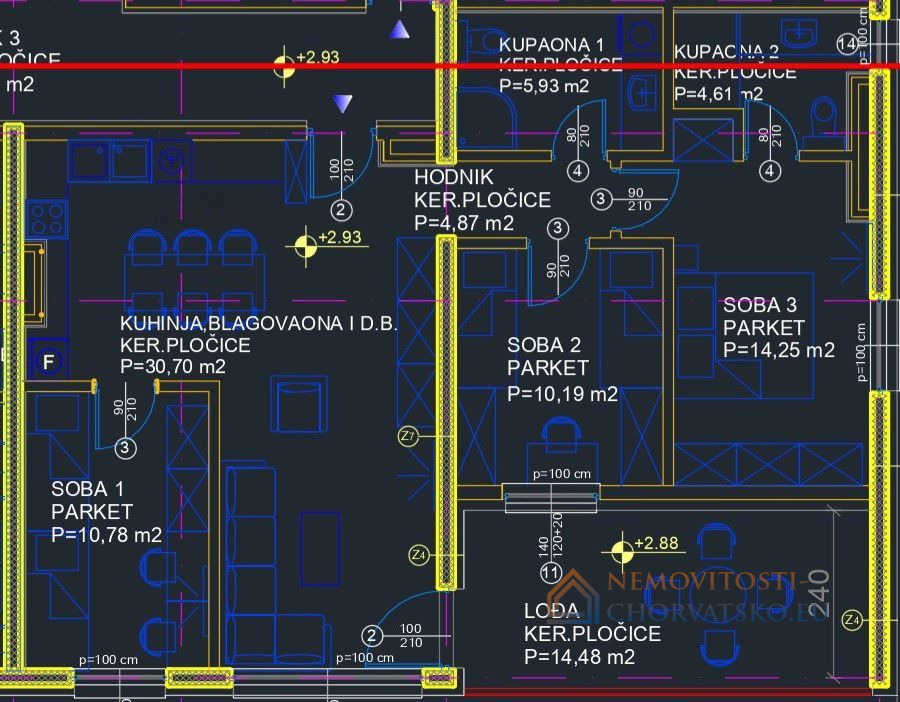The width and height of the screenshot is (900, 702).
Task: Click the KUPAONA 2 room label
Action: point(726,52)
